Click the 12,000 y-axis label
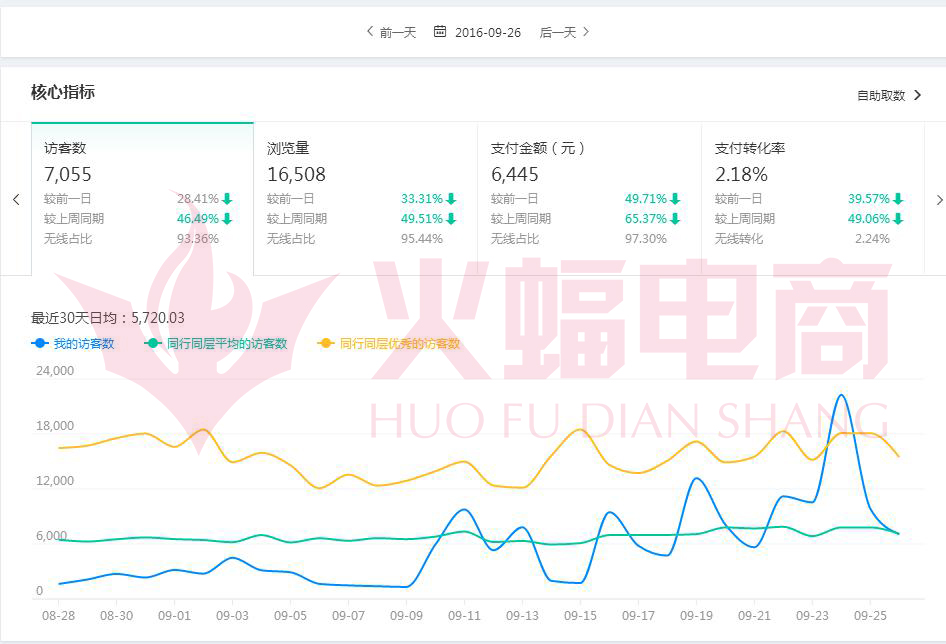 tap(55, 480)
